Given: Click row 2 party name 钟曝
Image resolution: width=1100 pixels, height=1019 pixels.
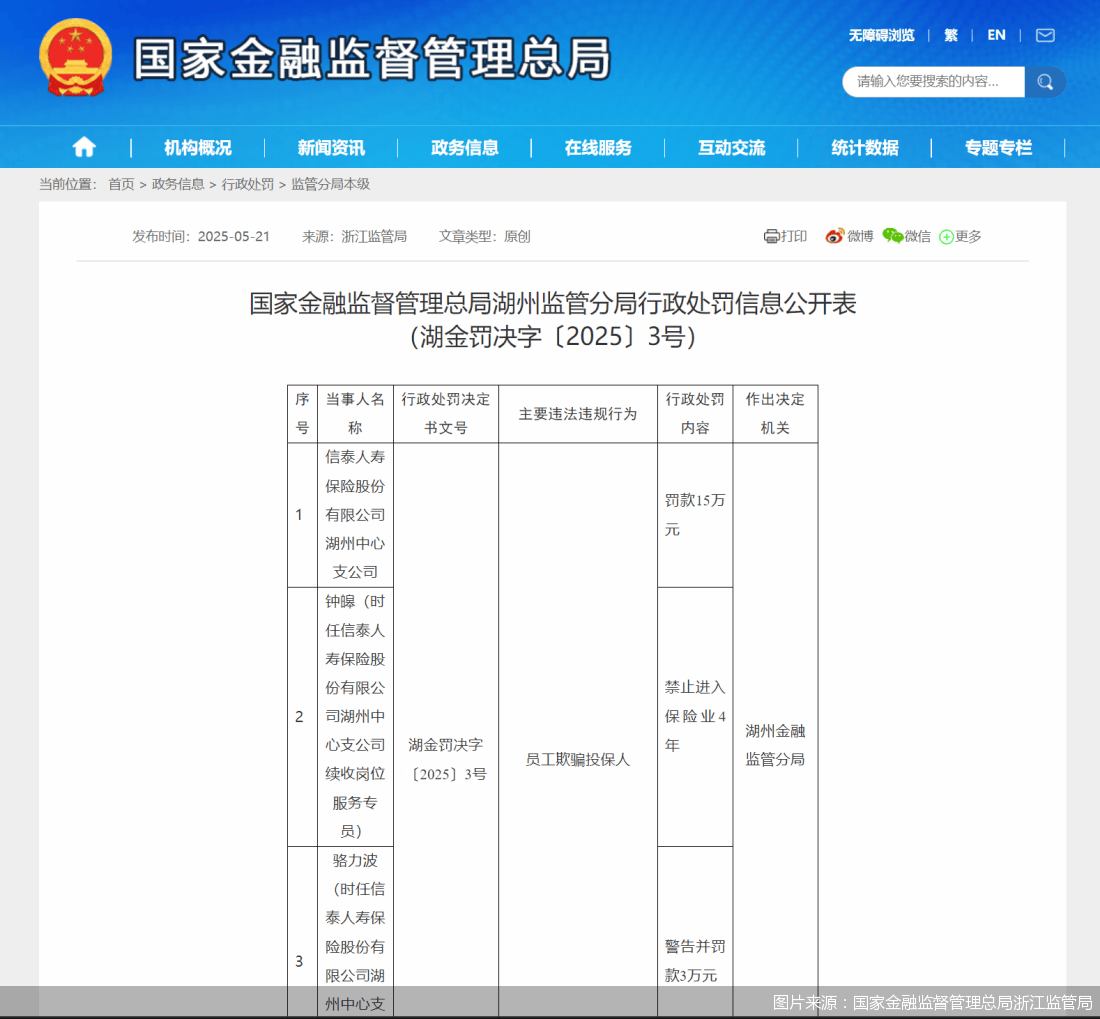Looking at the screenshot, I should coord(355,716).
